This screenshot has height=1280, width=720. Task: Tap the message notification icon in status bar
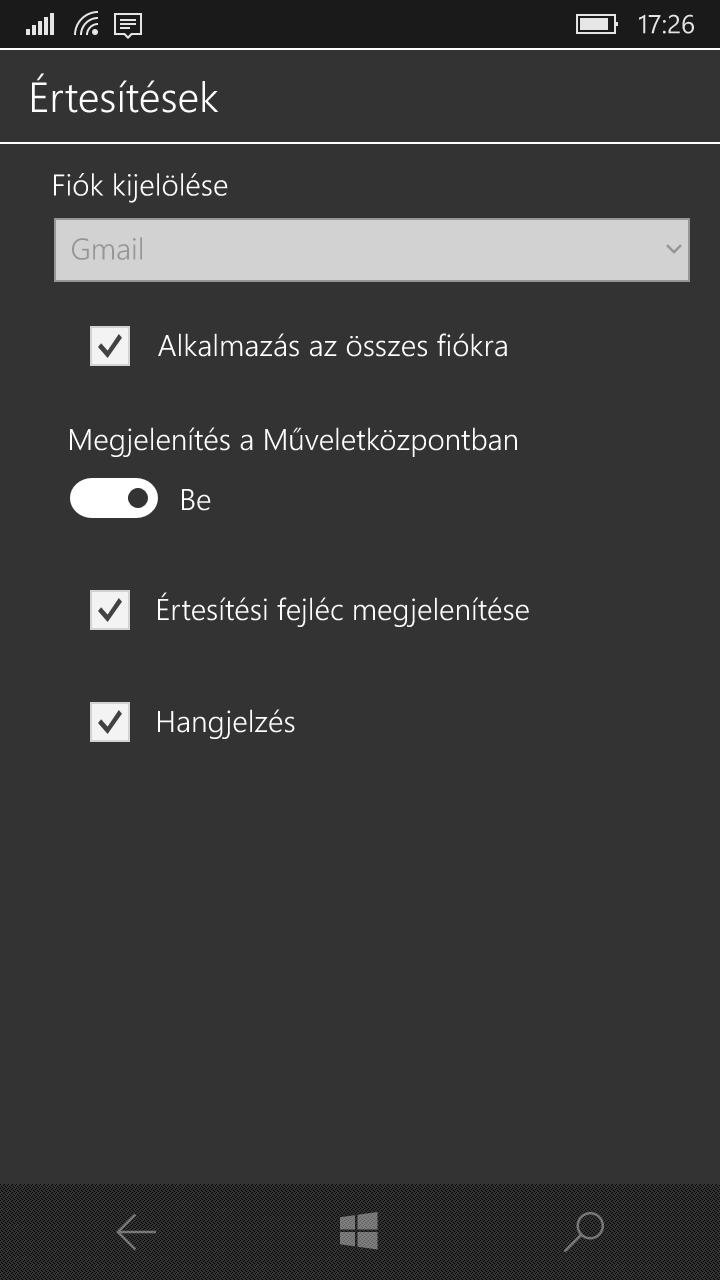(x=128, y=25)
